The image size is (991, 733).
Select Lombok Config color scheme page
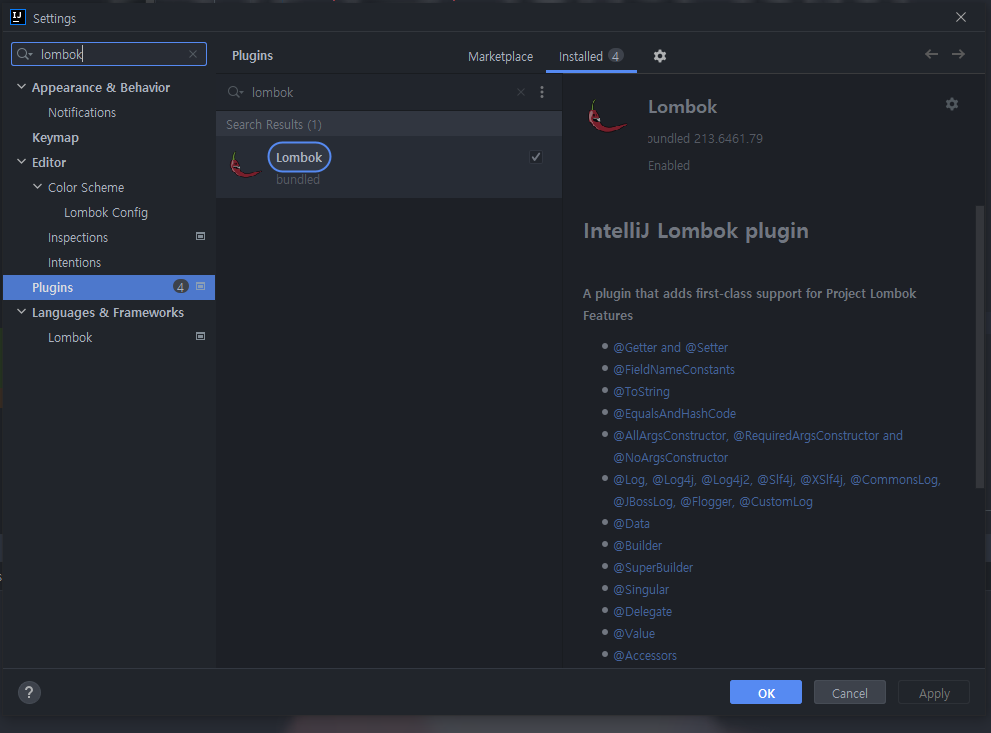click(106, 212)
